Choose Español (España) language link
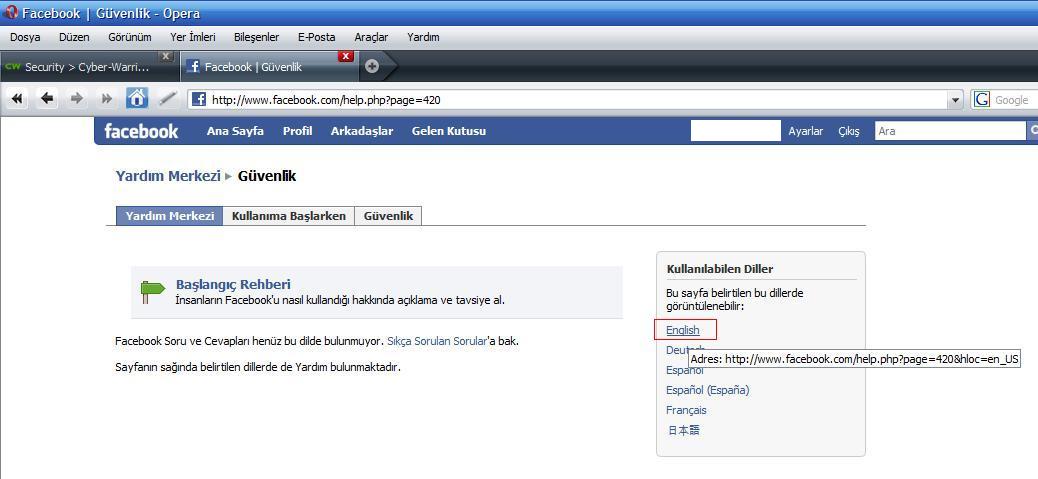The width and height of the screenshot is (1038, 479). (x=708, y=390)
